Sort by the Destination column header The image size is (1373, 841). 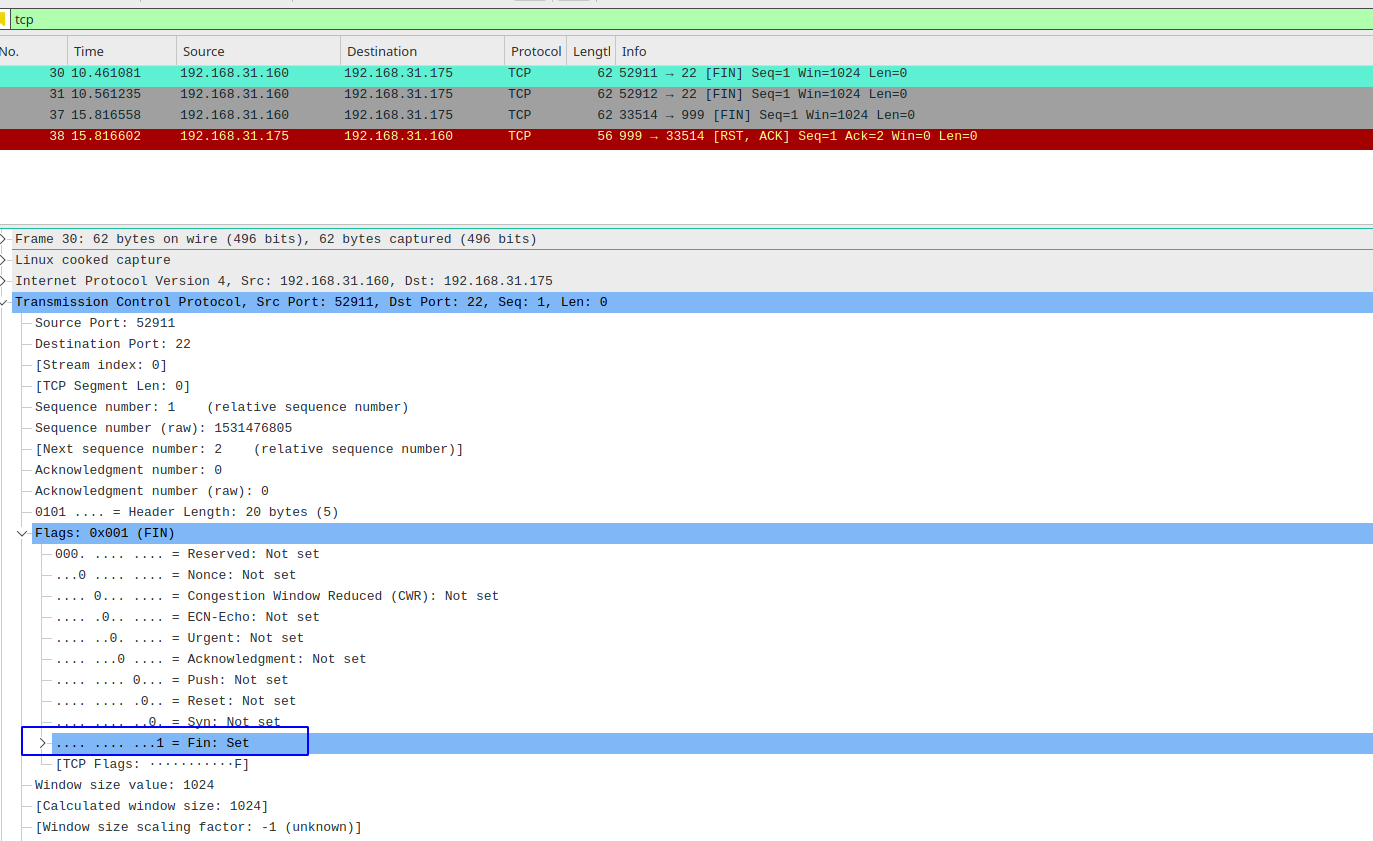422,51
